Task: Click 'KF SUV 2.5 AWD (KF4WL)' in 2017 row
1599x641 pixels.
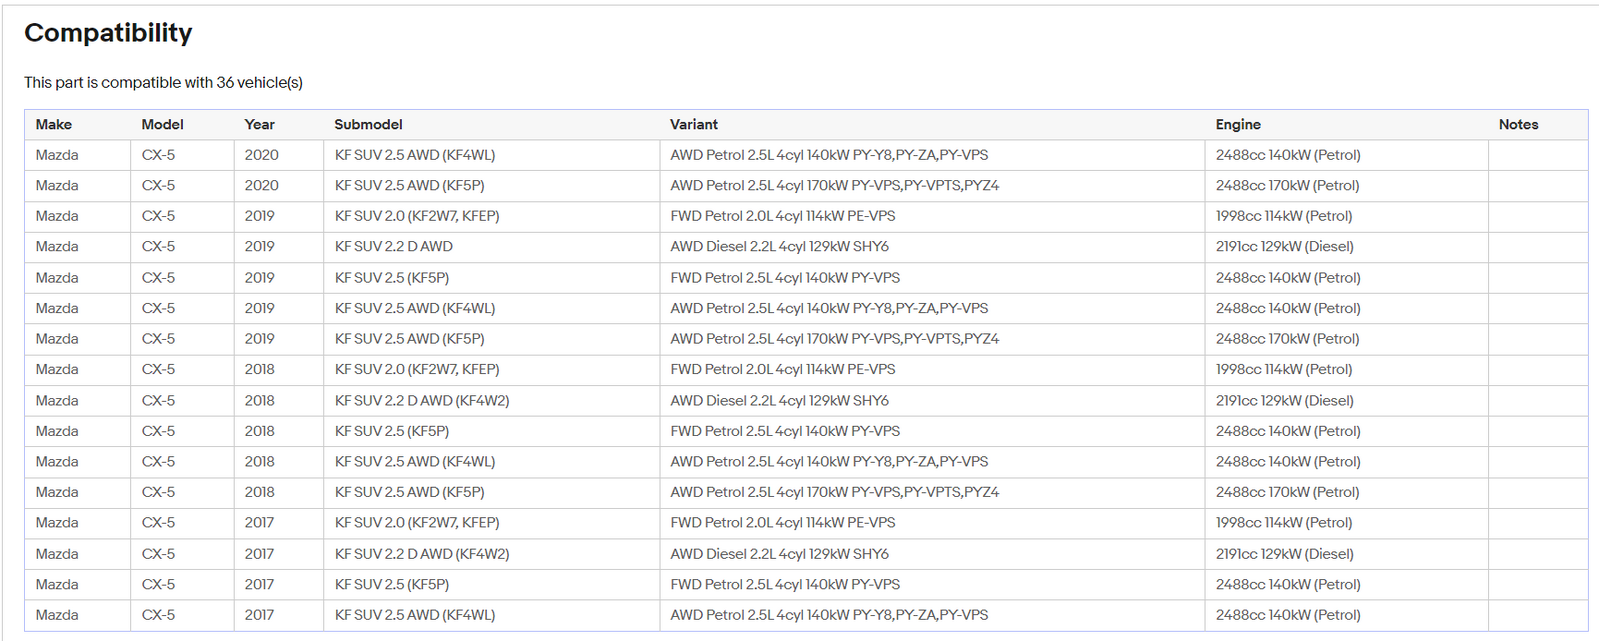Action: (x=415, y=615)
